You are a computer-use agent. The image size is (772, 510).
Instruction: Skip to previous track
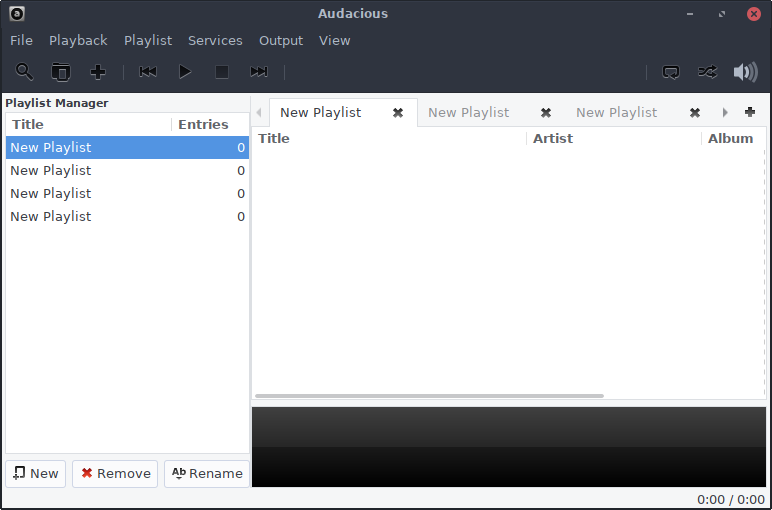[148, 72]
